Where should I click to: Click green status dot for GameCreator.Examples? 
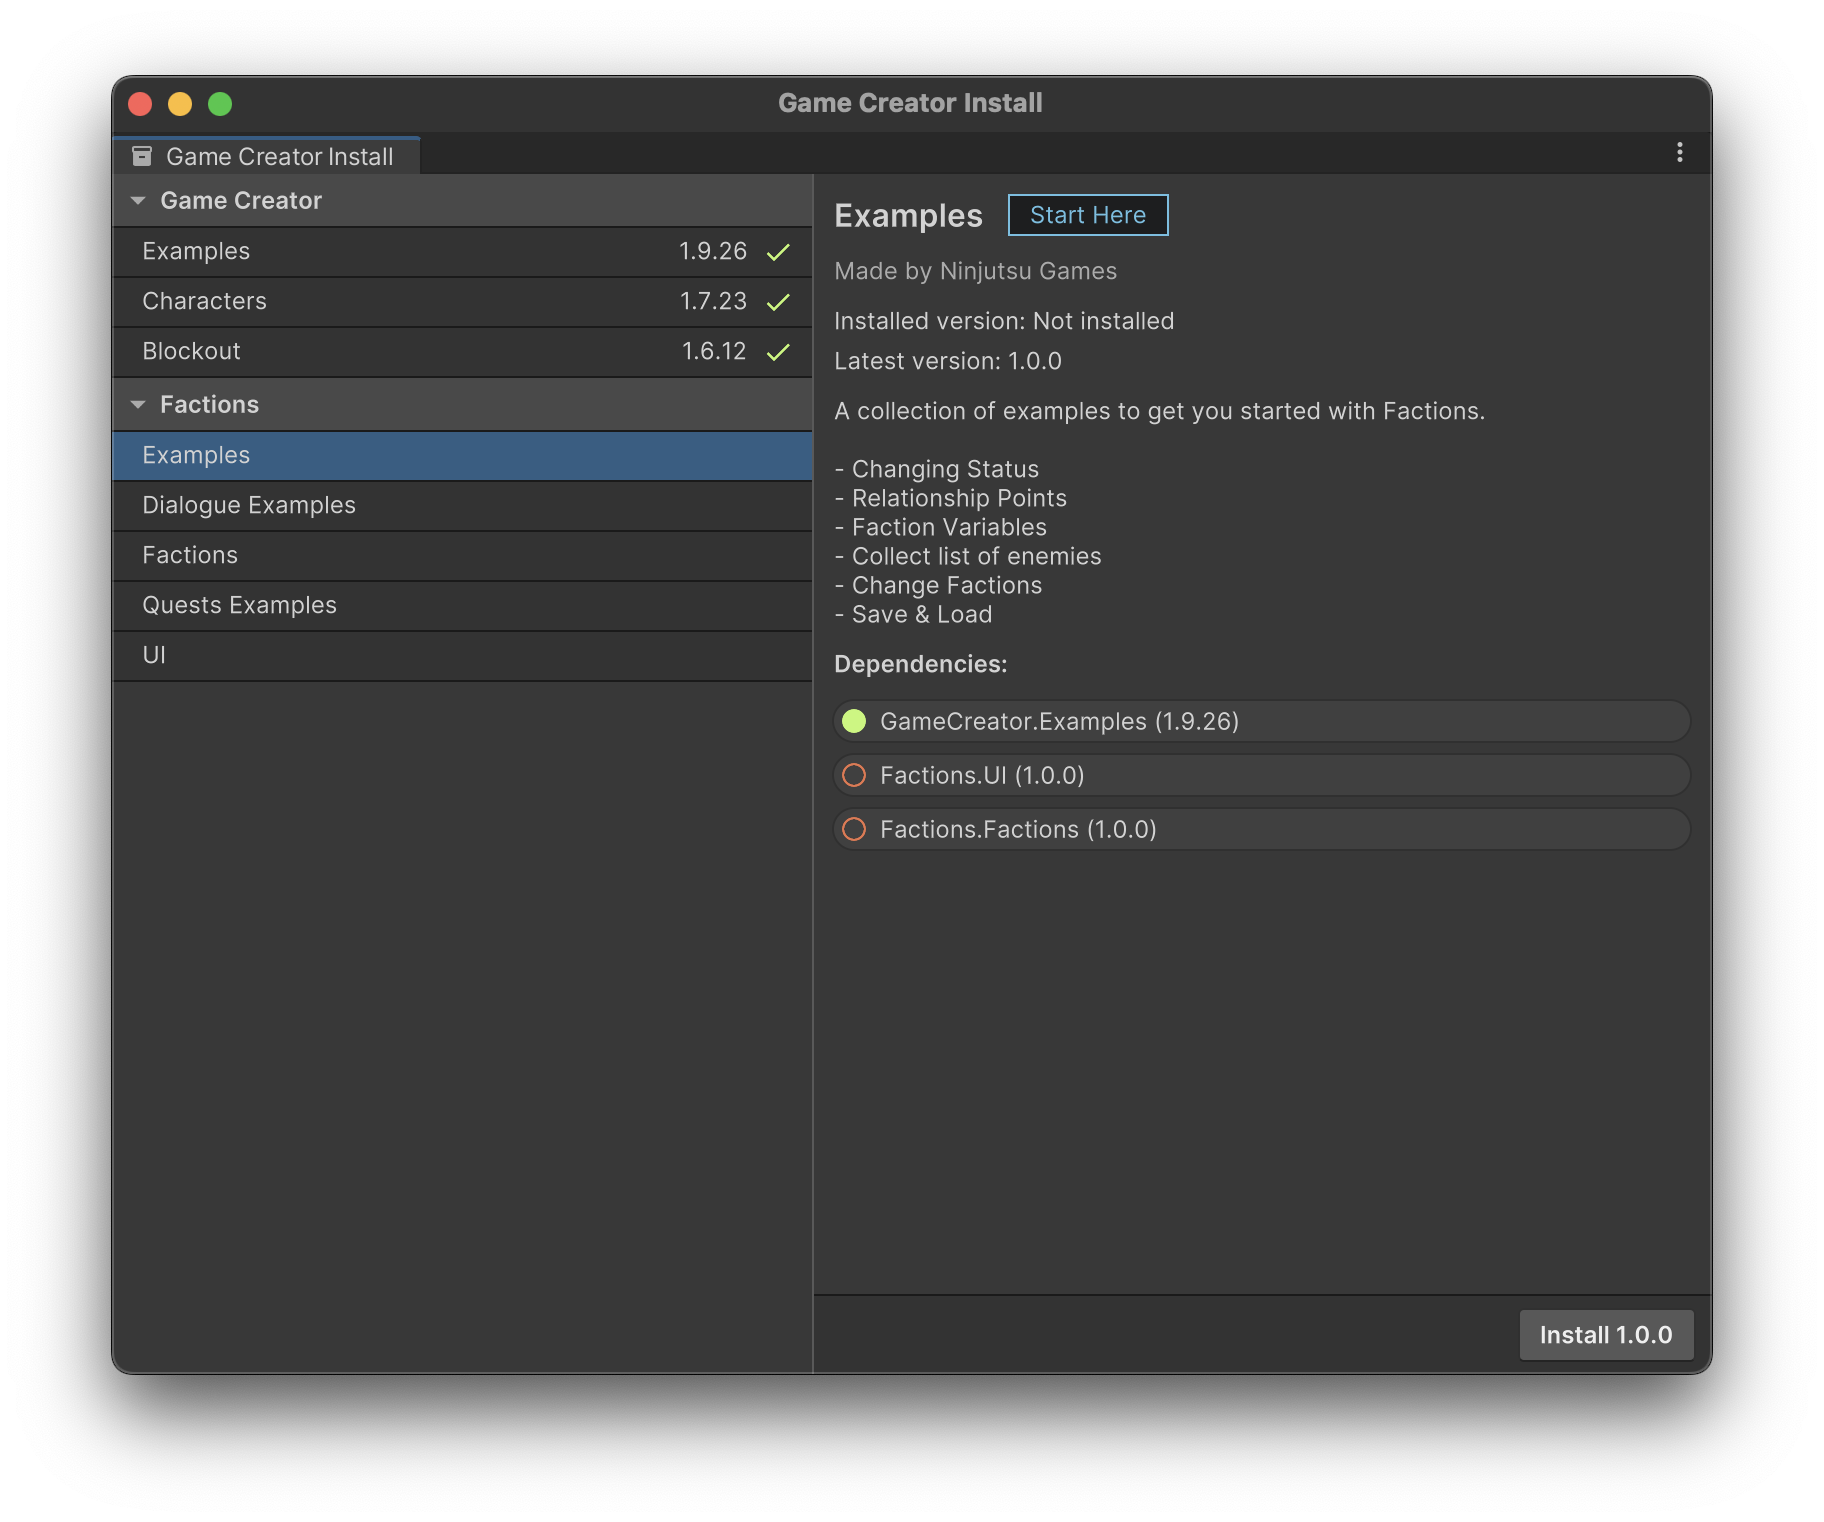[x=854, y=721]
